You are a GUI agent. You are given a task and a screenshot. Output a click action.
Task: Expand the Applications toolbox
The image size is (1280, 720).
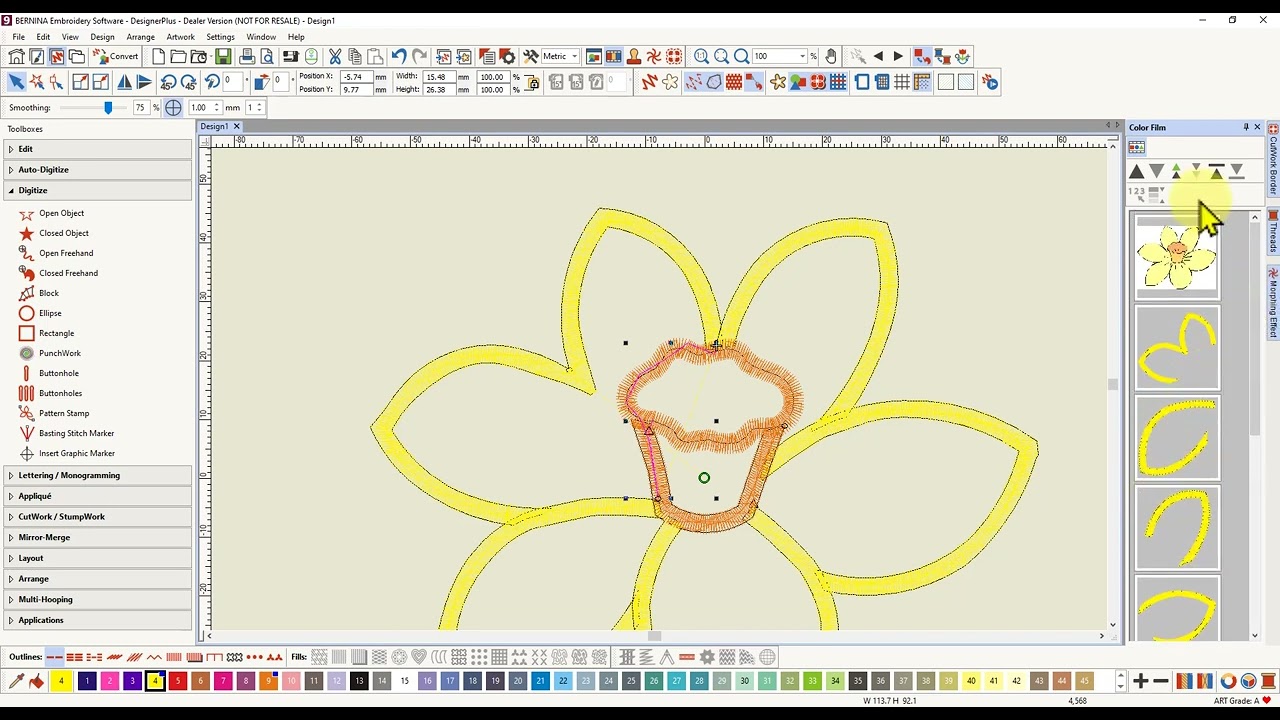(98, 620)
